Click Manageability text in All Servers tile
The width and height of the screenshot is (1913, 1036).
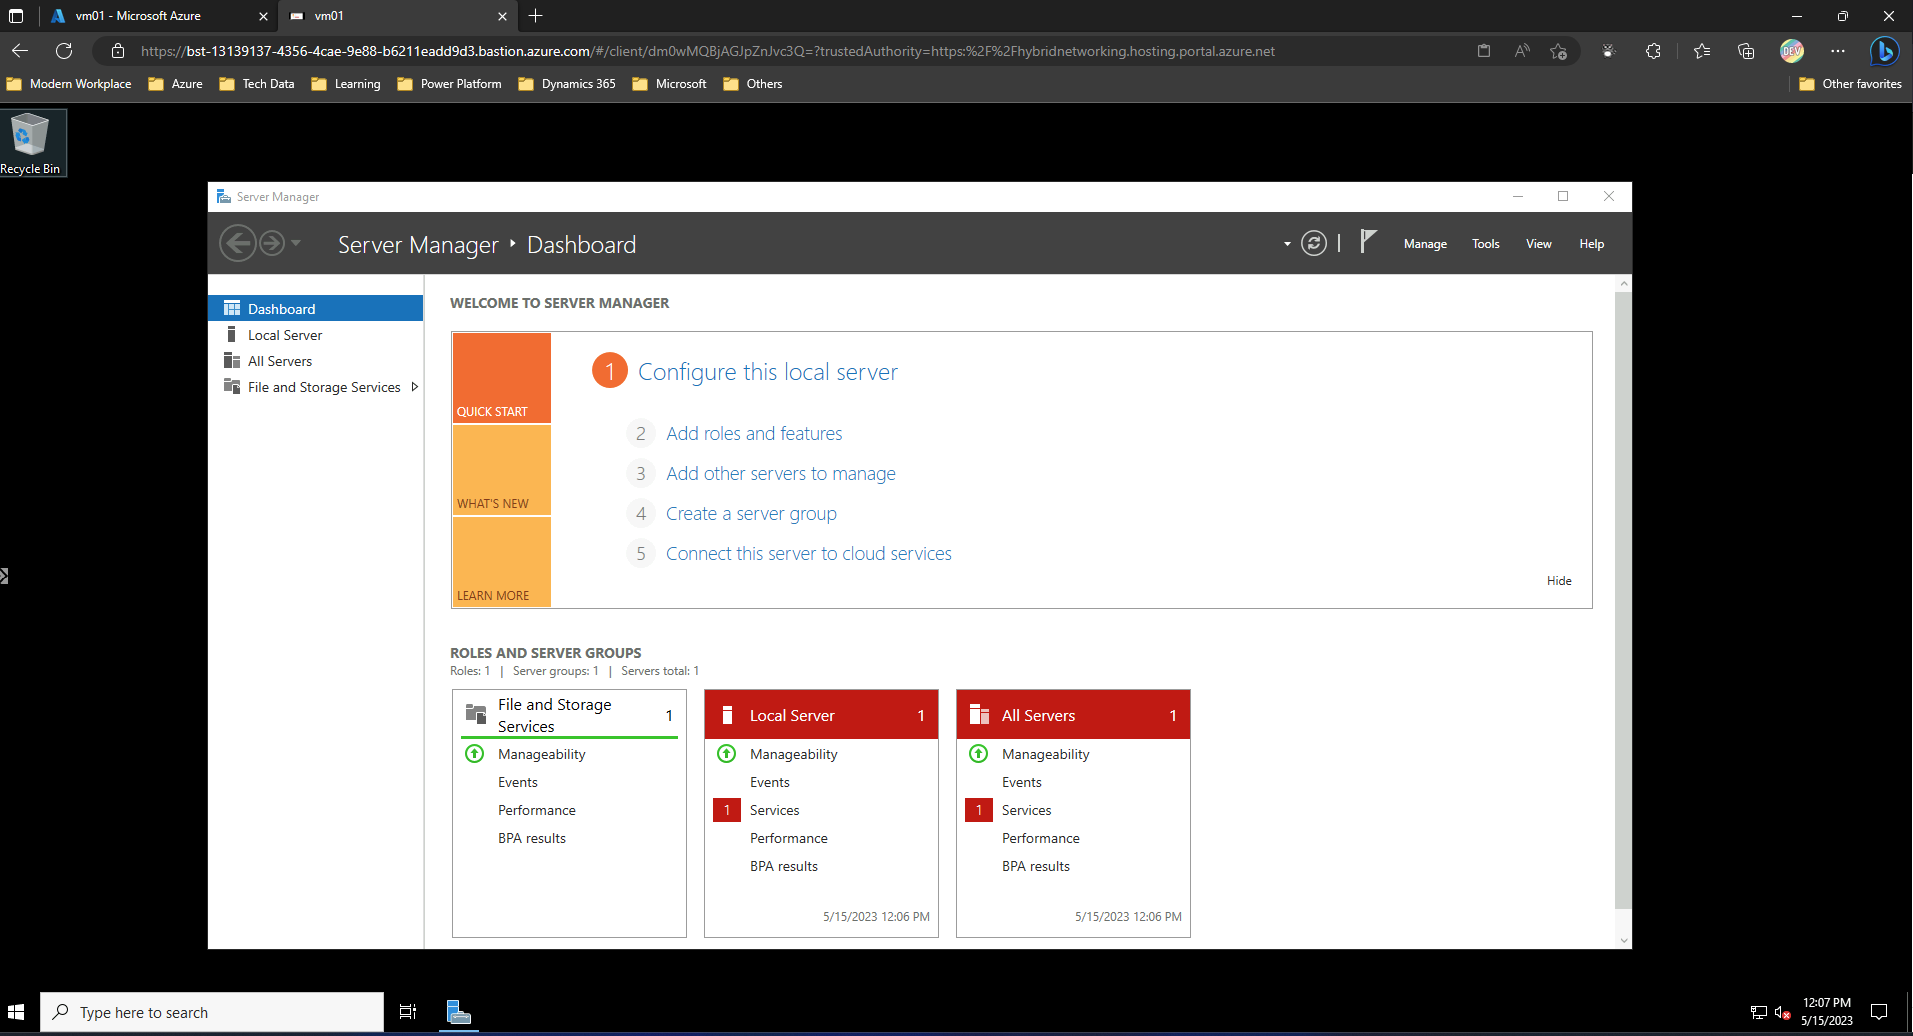pos(1046,754)
